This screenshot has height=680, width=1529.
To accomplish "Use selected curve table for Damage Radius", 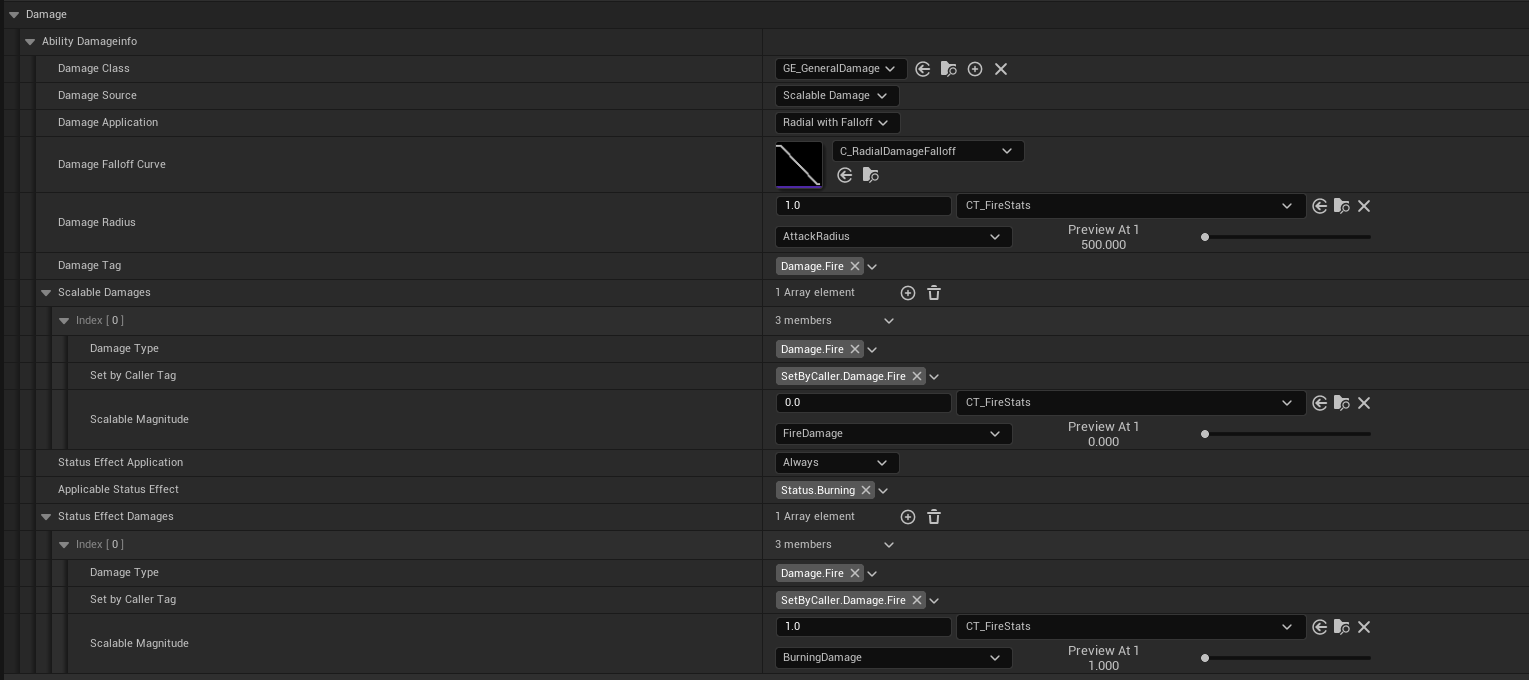I will tap(1320, 206).
